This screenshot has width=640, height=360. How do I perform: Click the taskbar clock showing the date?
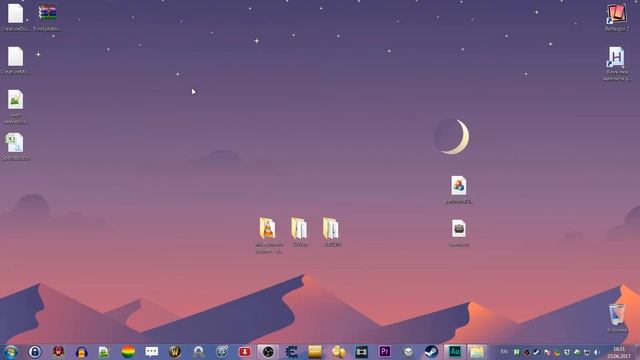[619, 352]
